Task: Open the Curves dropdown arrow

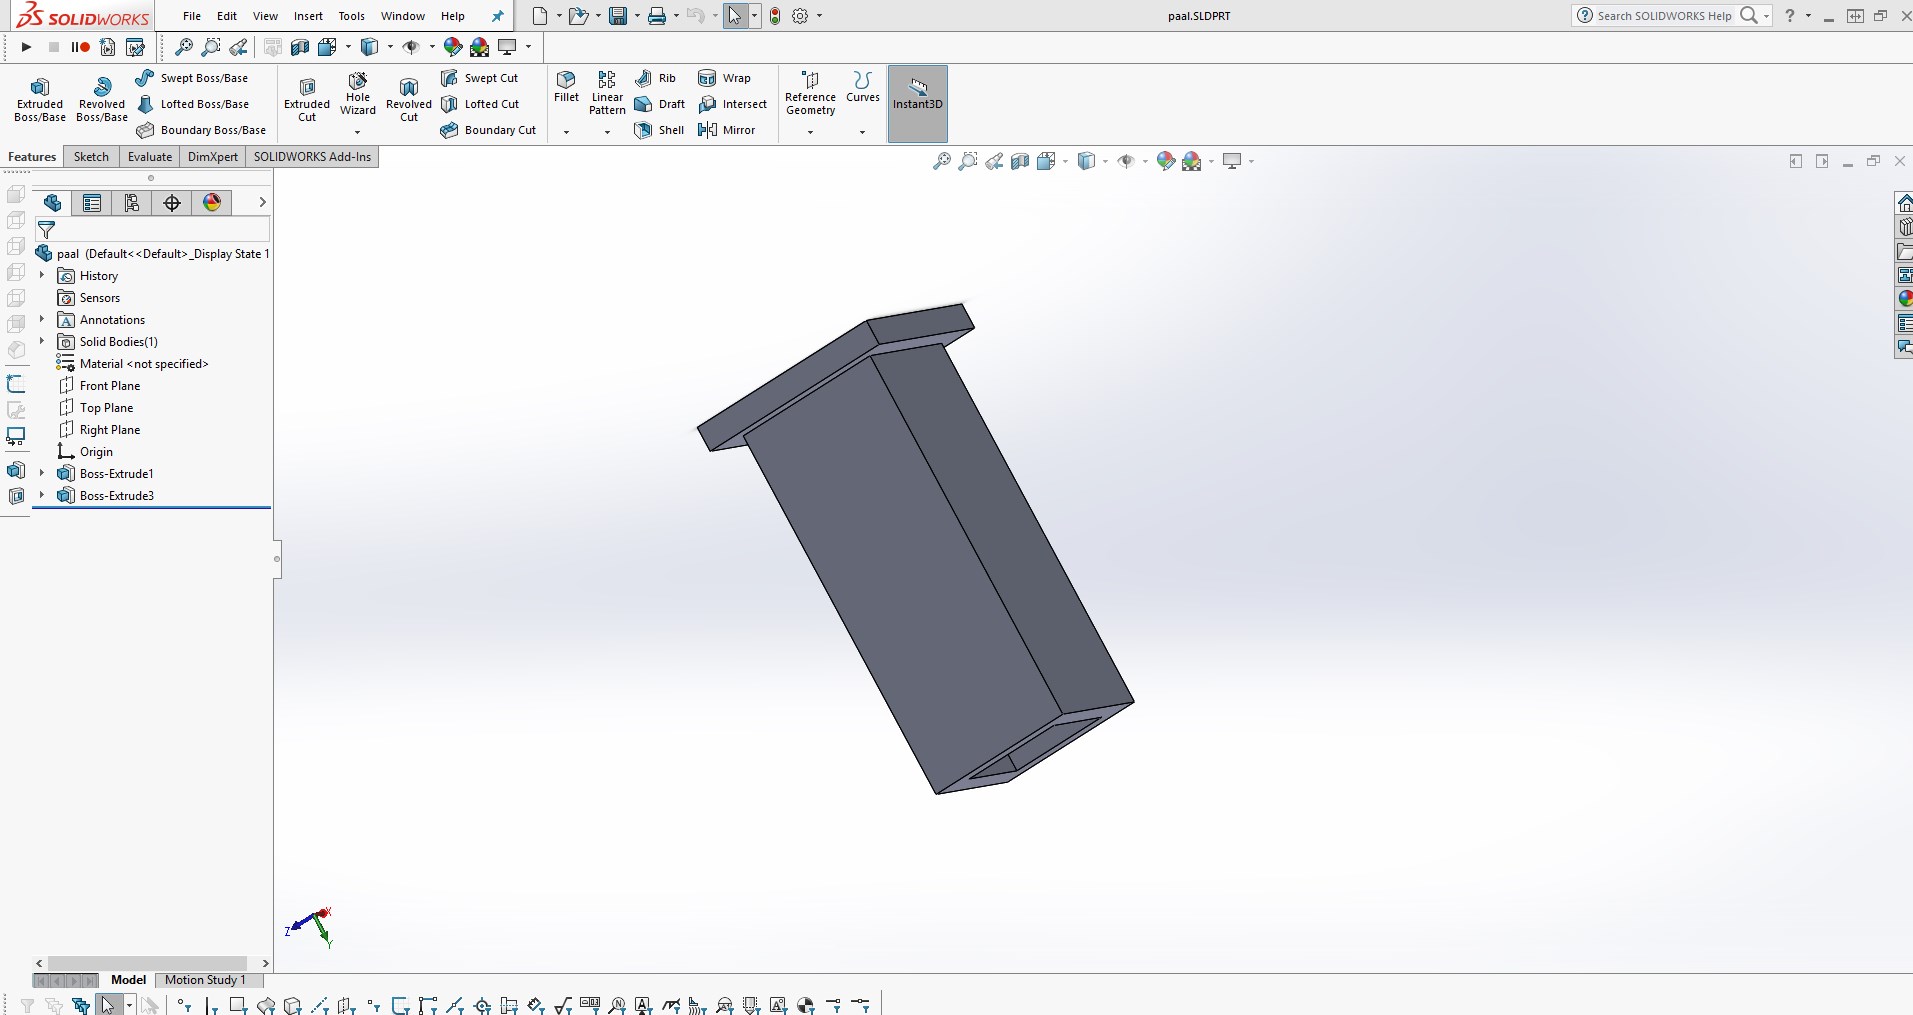Action: (x=862, y=132)
